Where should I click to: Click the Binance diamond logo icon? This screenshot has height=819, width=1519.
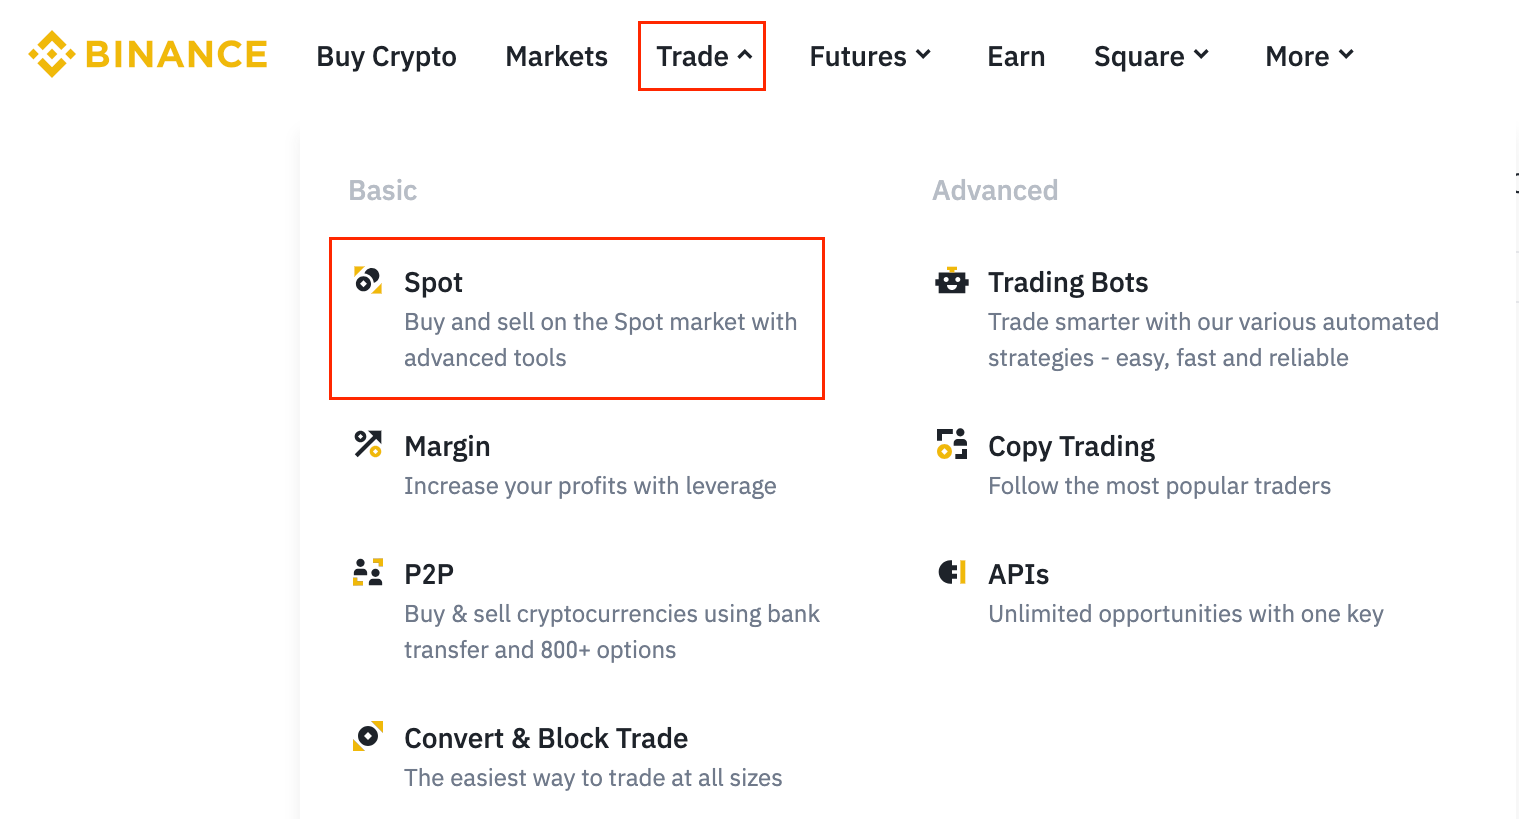52,54
